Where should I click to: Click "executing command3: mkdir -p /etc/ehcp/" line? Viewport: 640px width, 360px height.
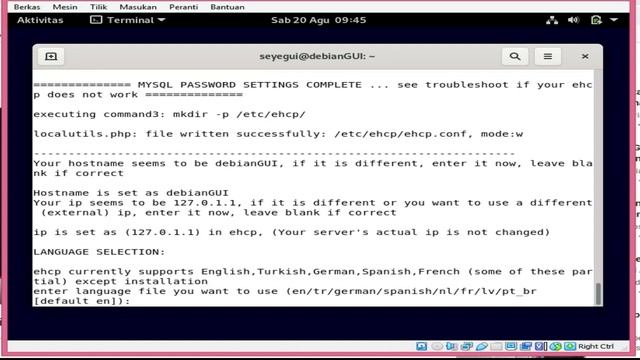169,114
